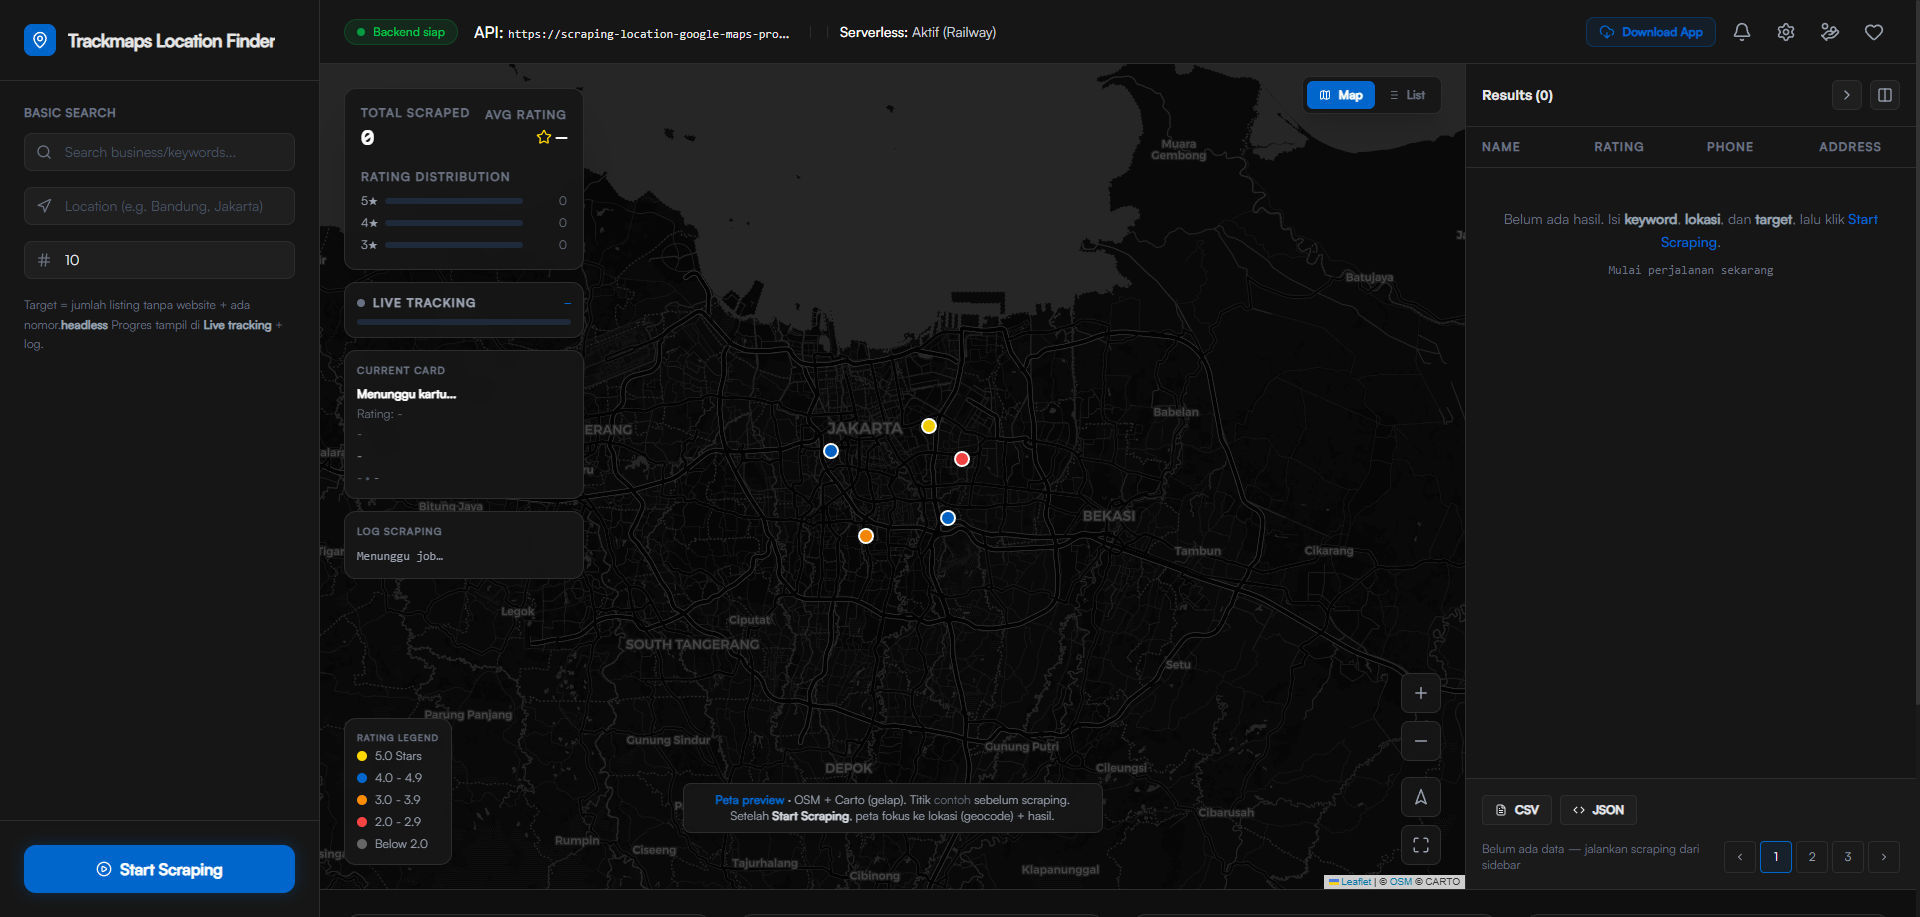Focus the Search business/keywords field
This screenshot has height=917, width=1920.
(x=159, y=152)
